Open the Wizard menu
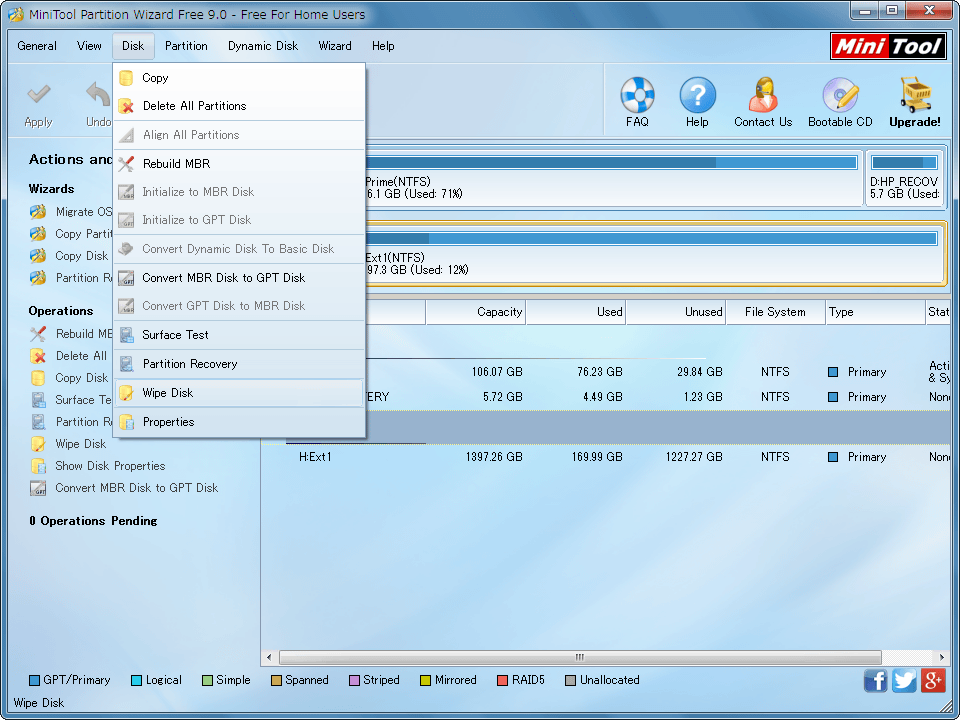The width and height of the screenshot is (960, 720). 335,46
